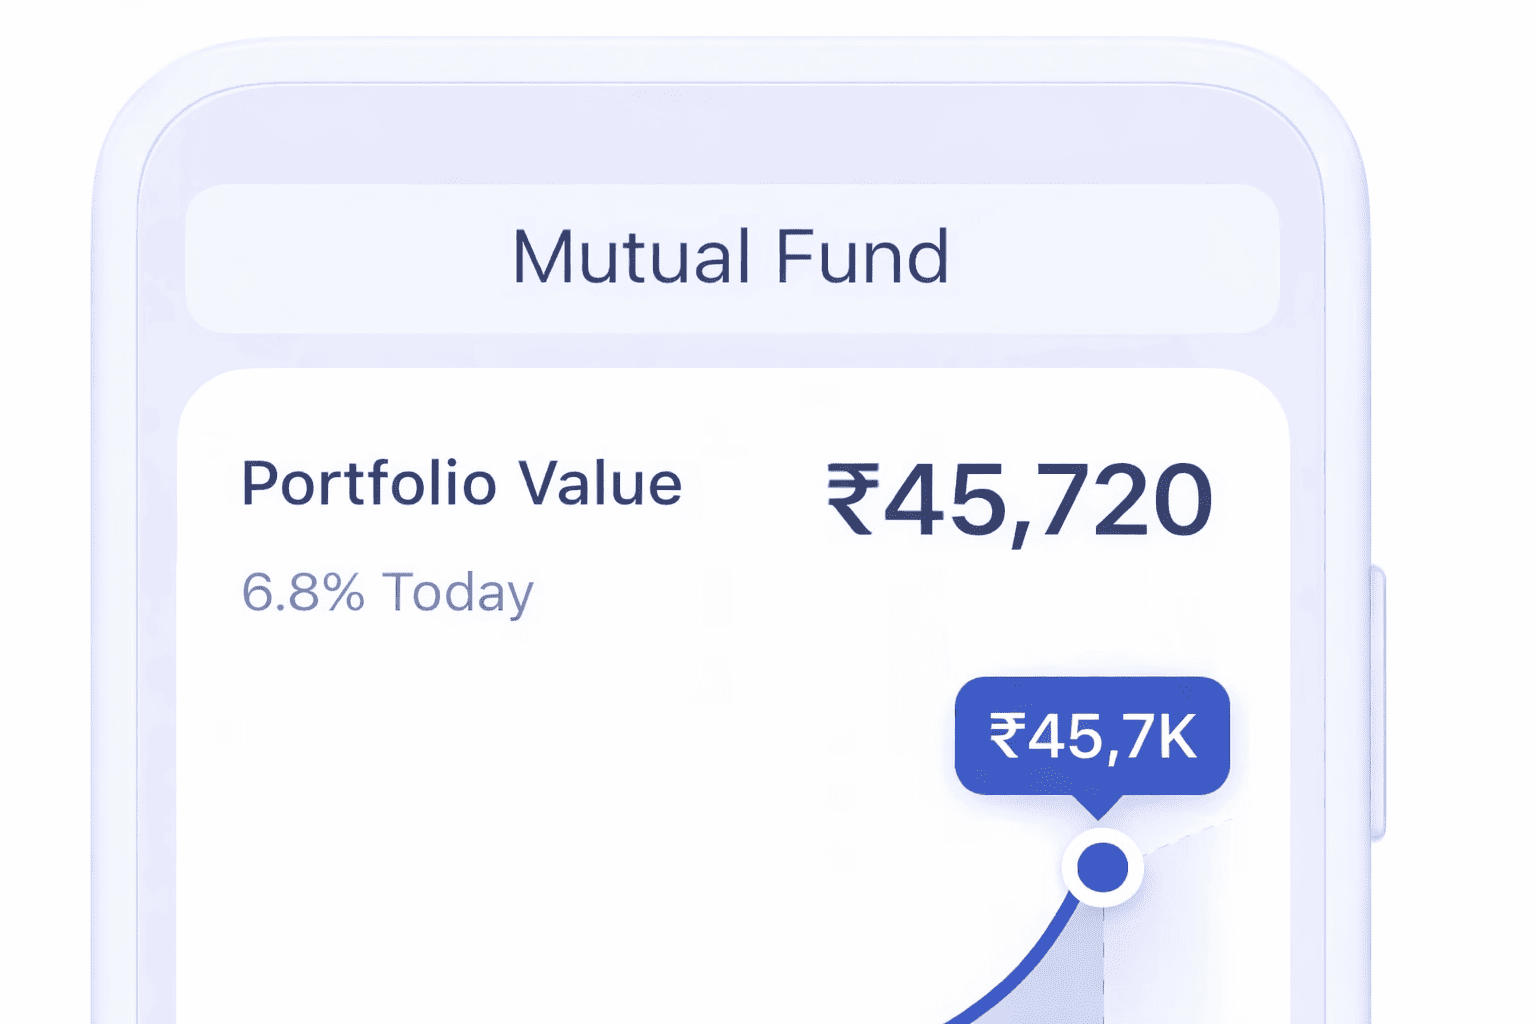Click the "7K" text in tooltip

click(x=1165, y=737)
